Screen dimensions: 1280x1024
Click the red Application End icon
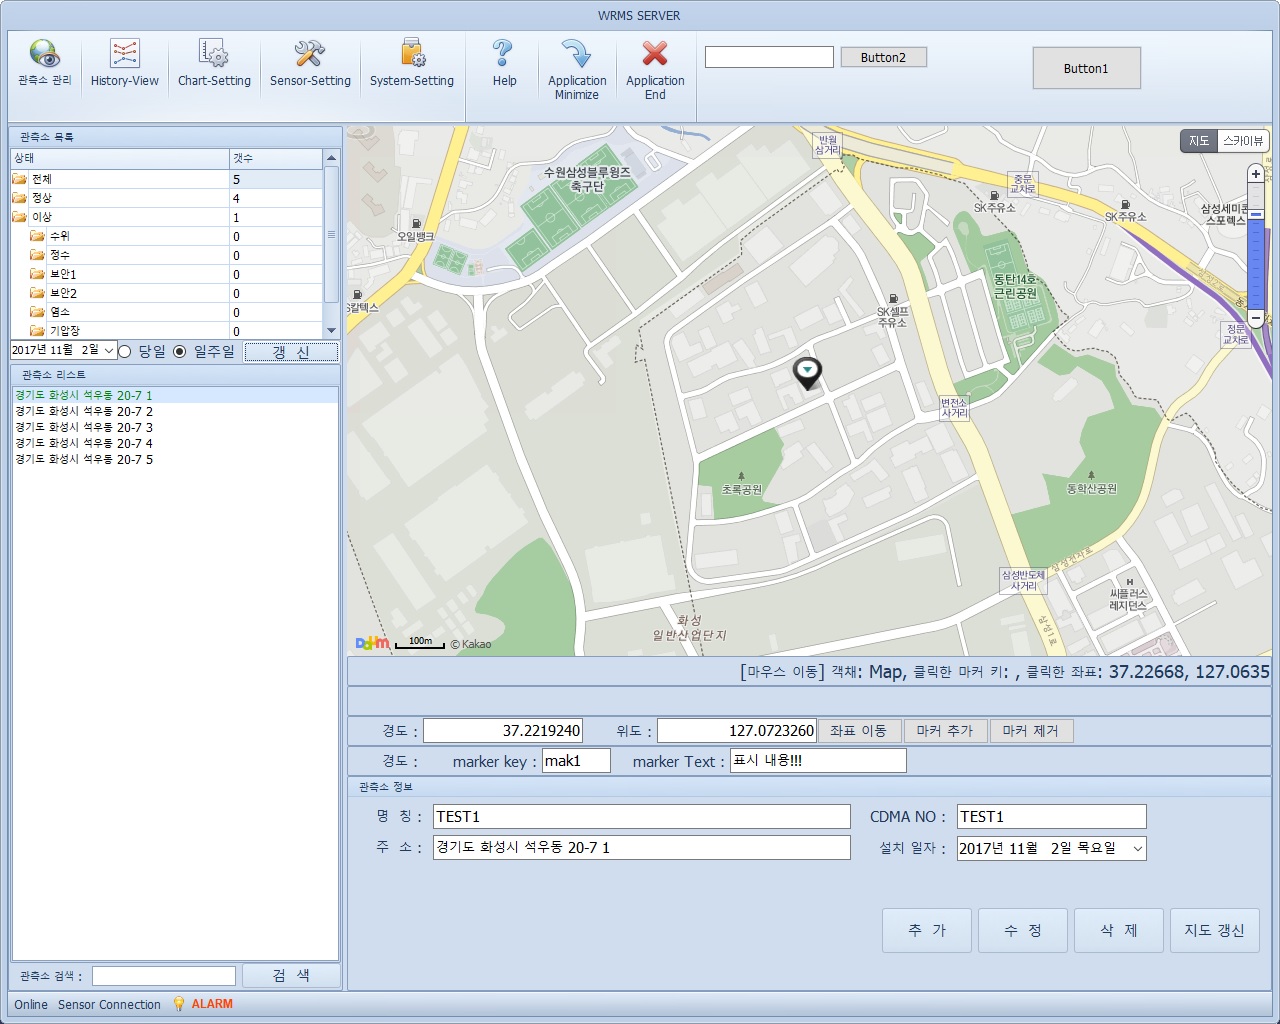(655, 68)
